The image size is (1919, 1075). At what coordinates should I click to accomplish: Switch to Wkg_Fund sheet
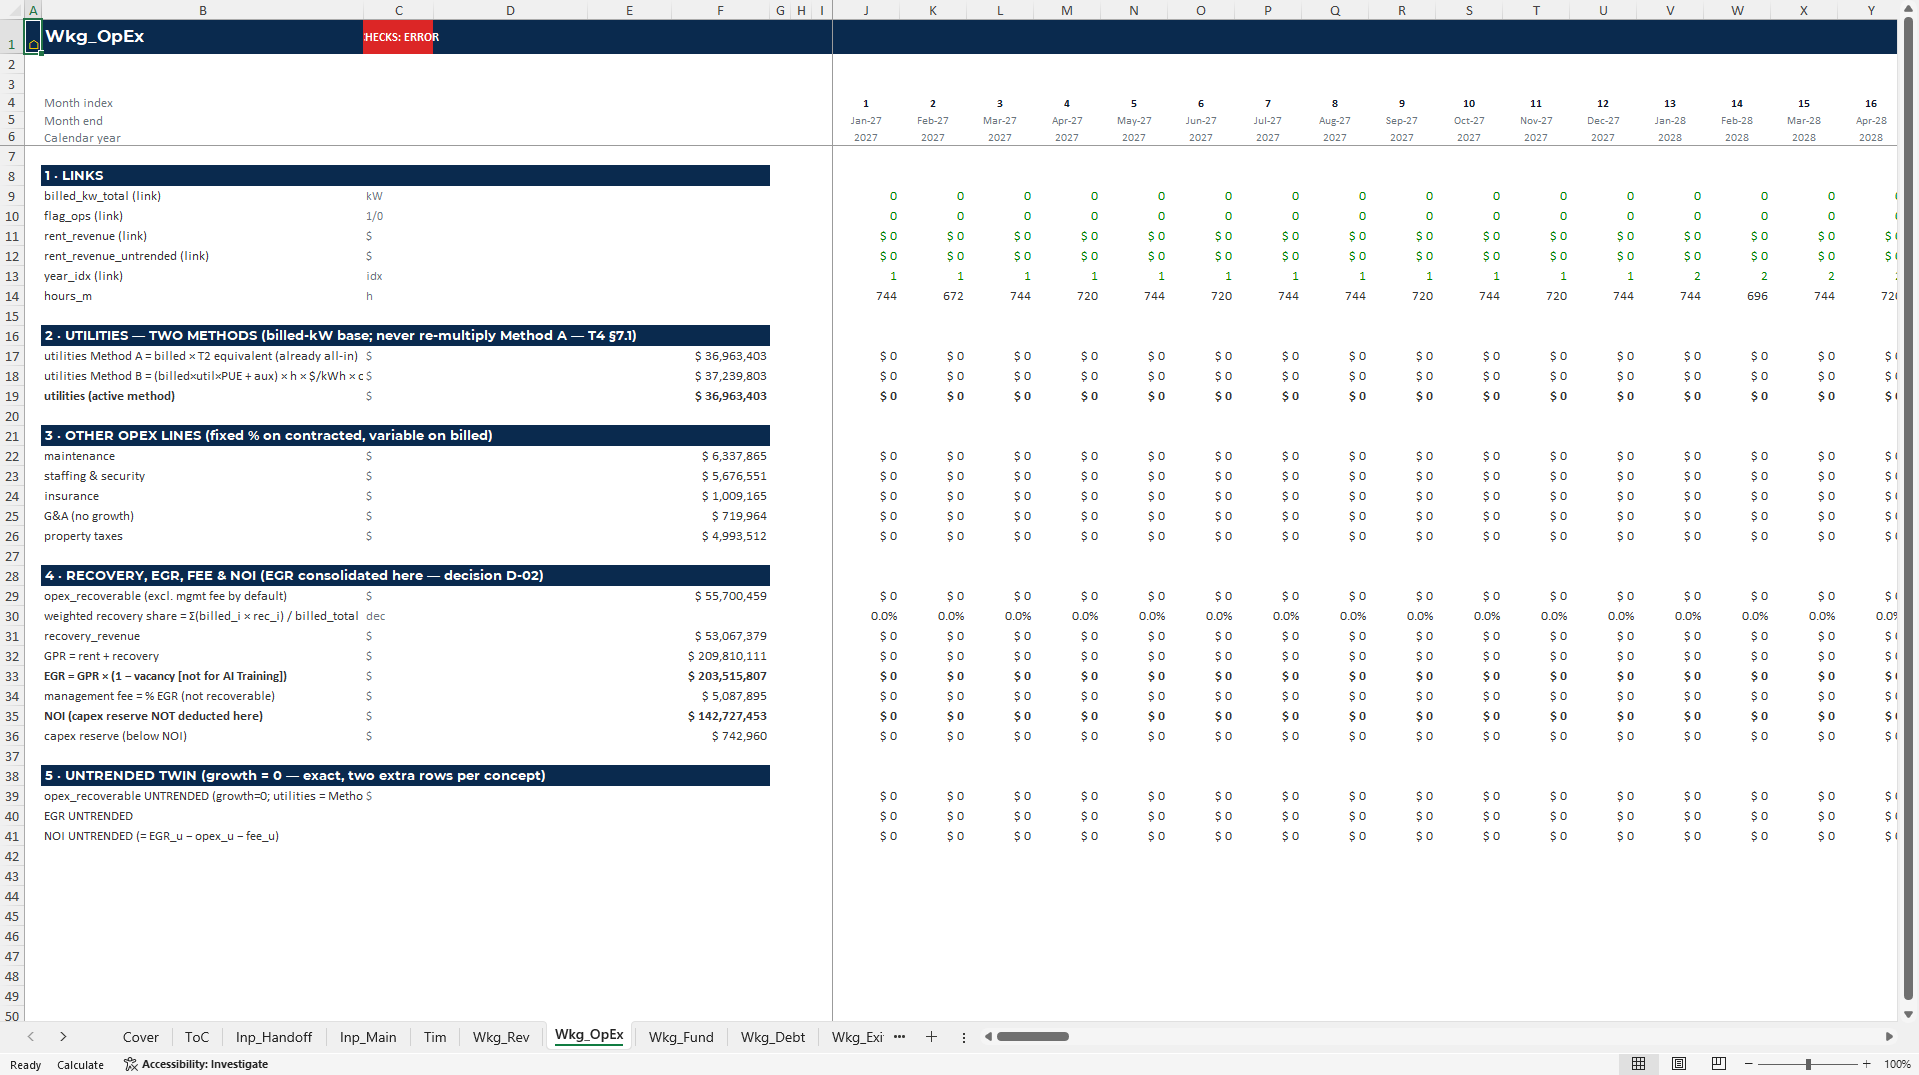(681, 1037)
